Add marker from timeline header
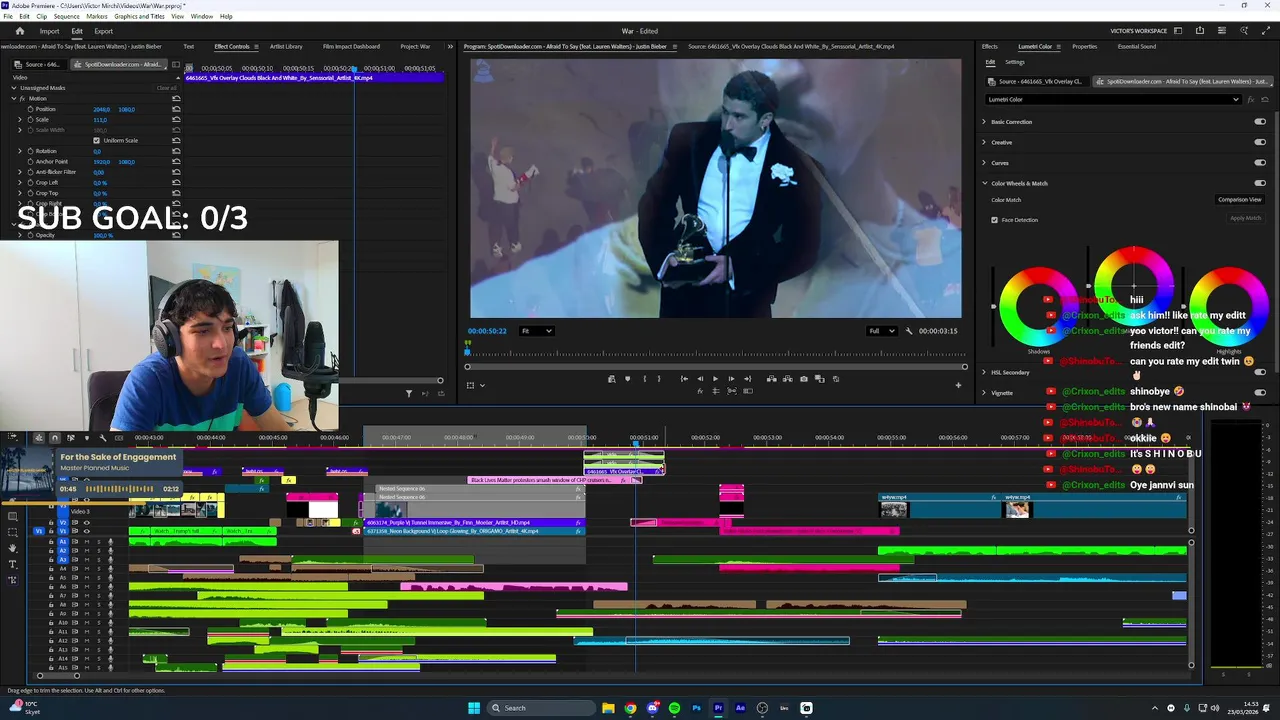 [x=86, y=438]
